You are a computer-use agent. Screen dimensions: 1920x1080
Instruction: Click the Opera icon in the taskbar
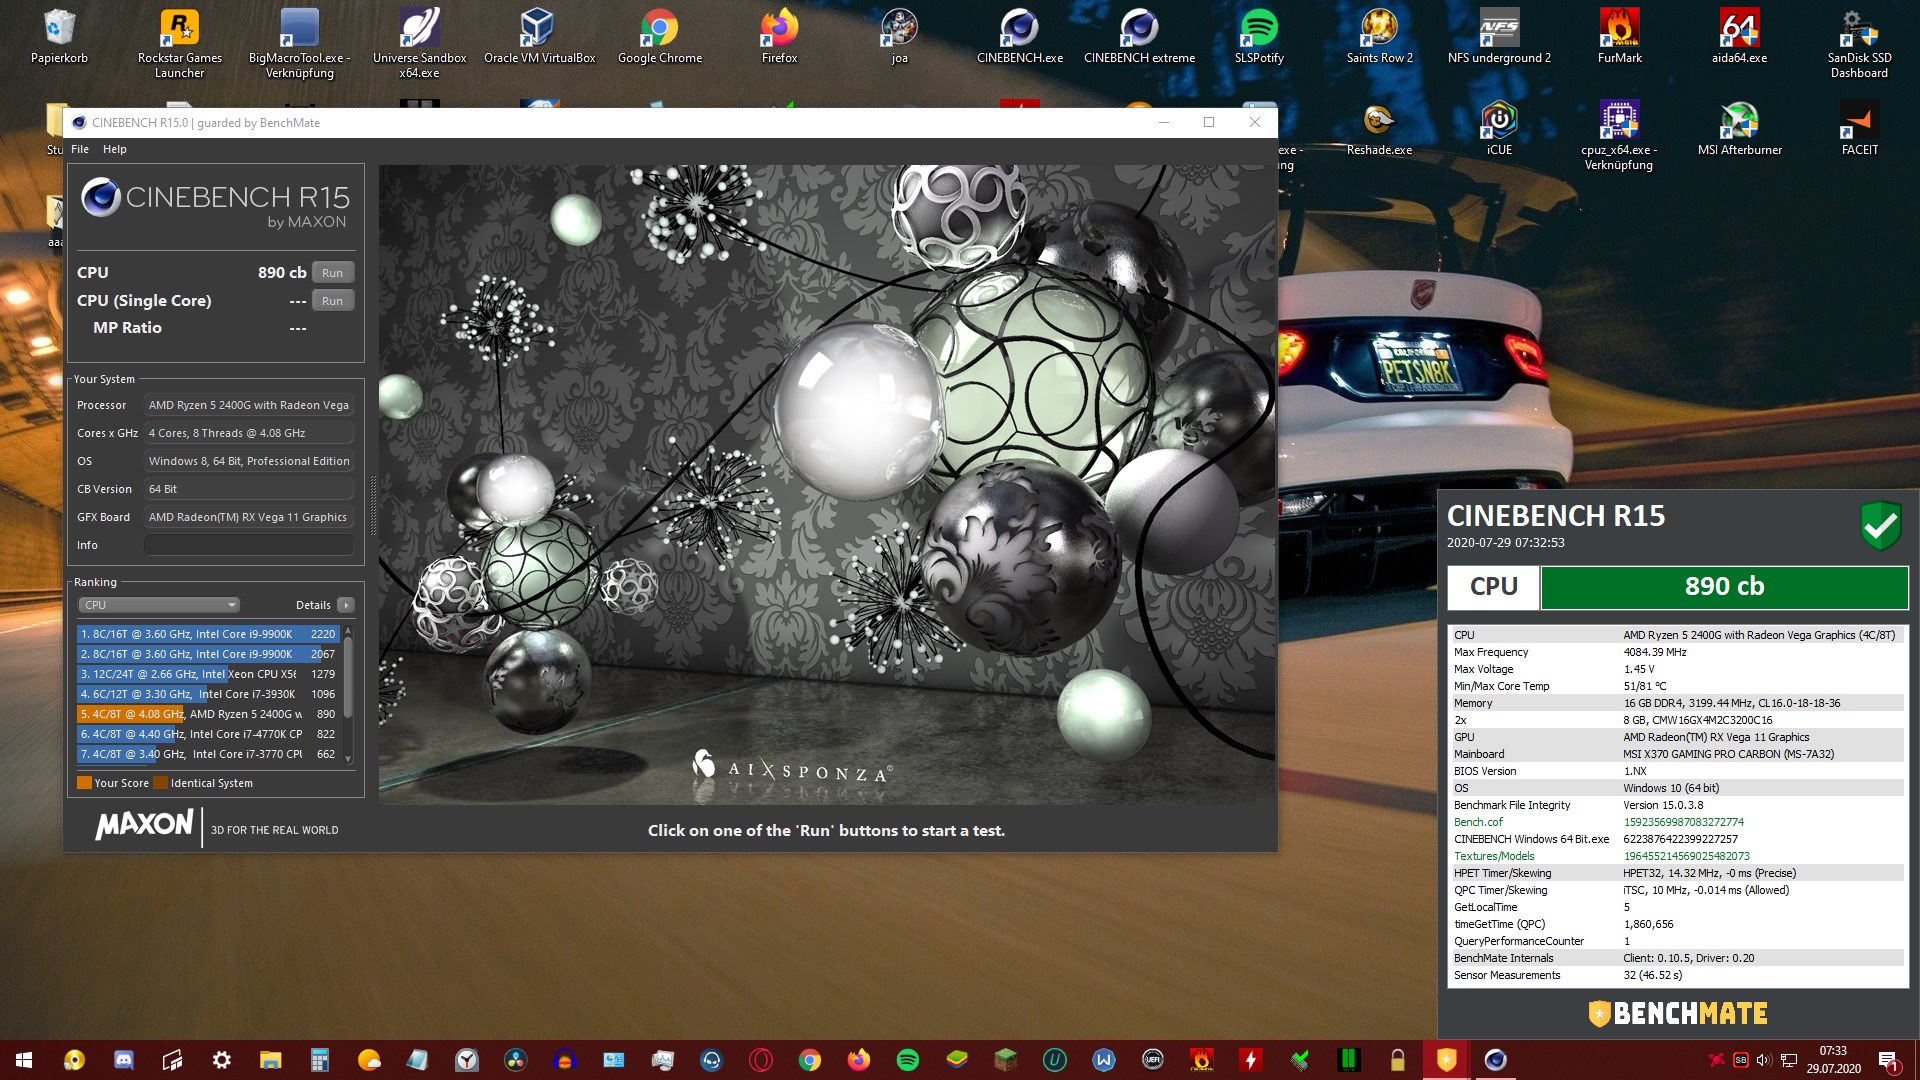(761, 1060)
